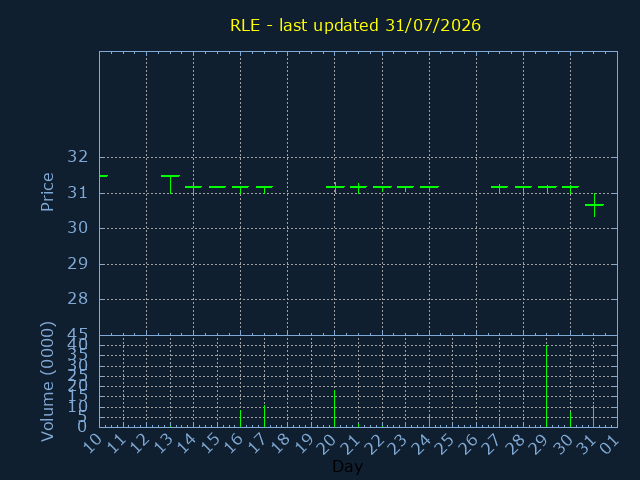Click the day 15 flat price marker
The height and width of the screenshot is (480, 640).
point(217,187)
